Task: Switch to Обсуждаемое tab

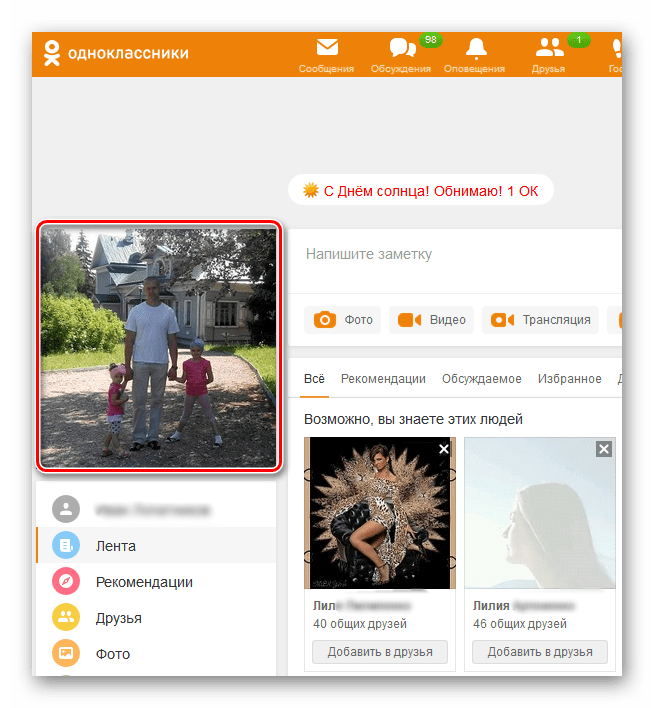Action: (x=481, y=378)
